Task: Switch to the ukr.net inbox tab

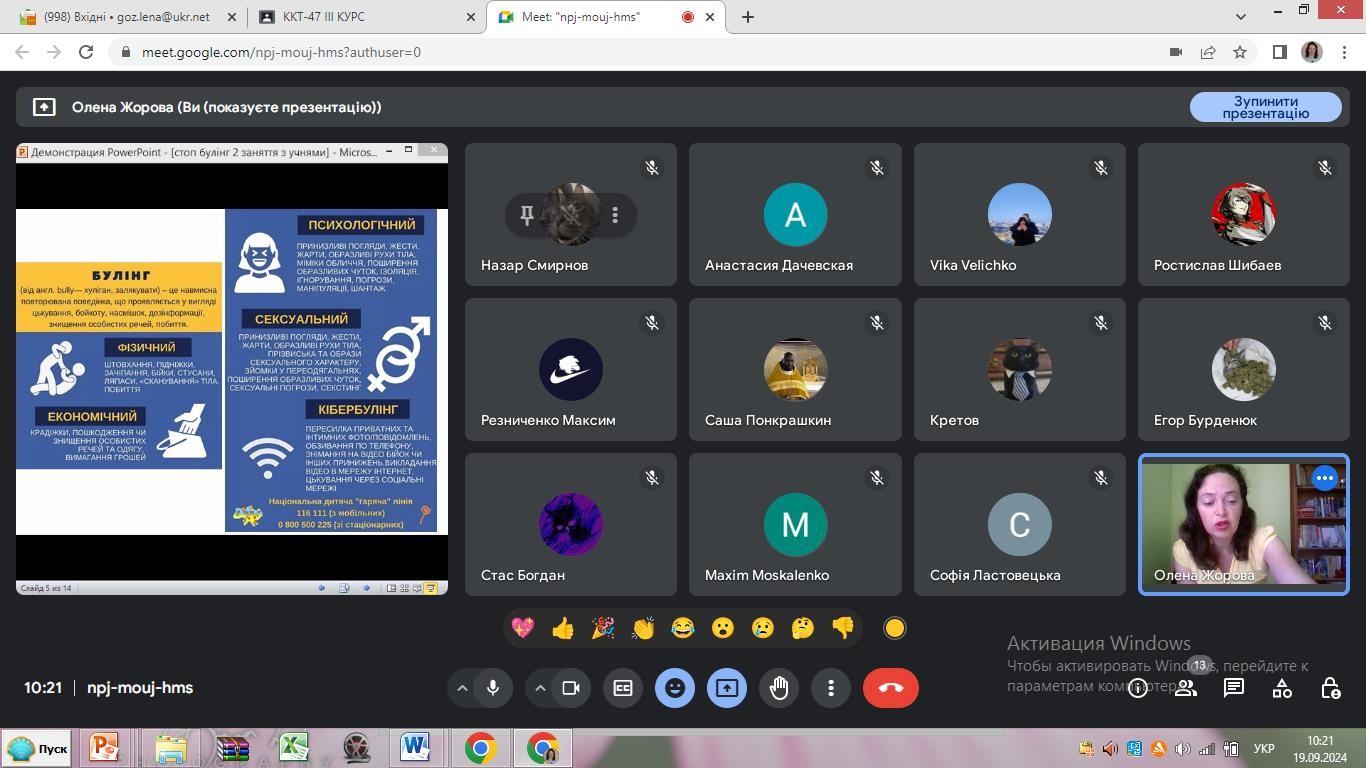Action: tap(126, 17)
